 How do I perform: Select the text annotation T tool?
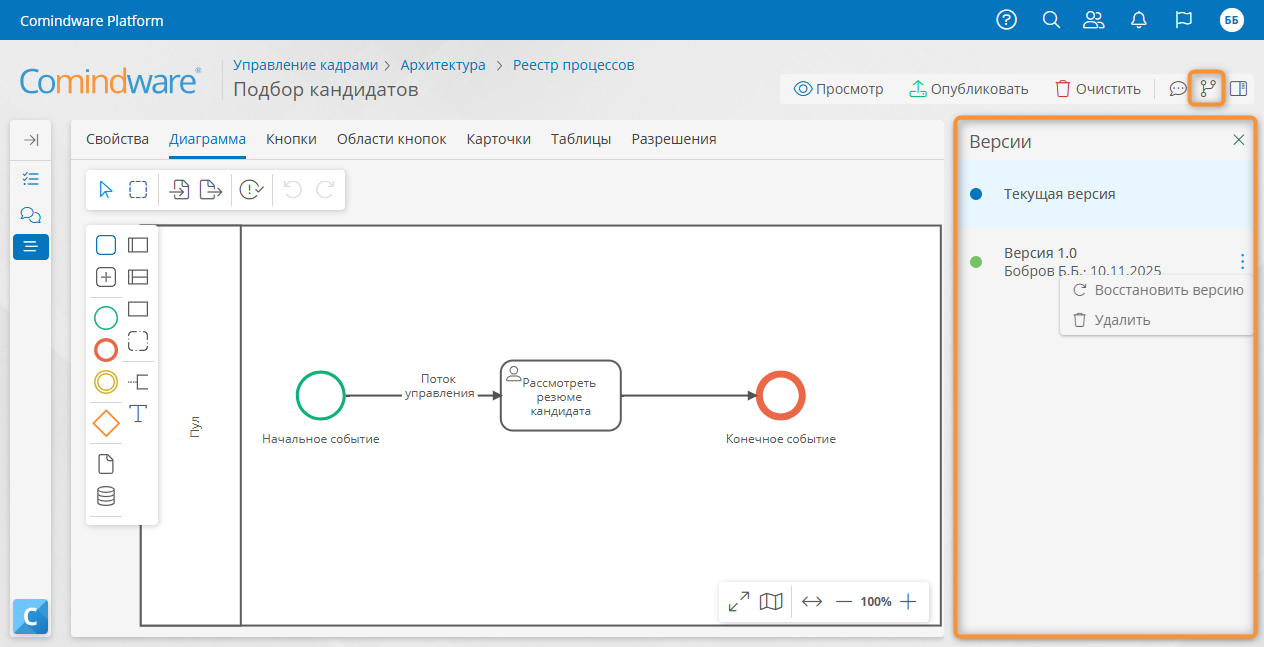[139, 413]
